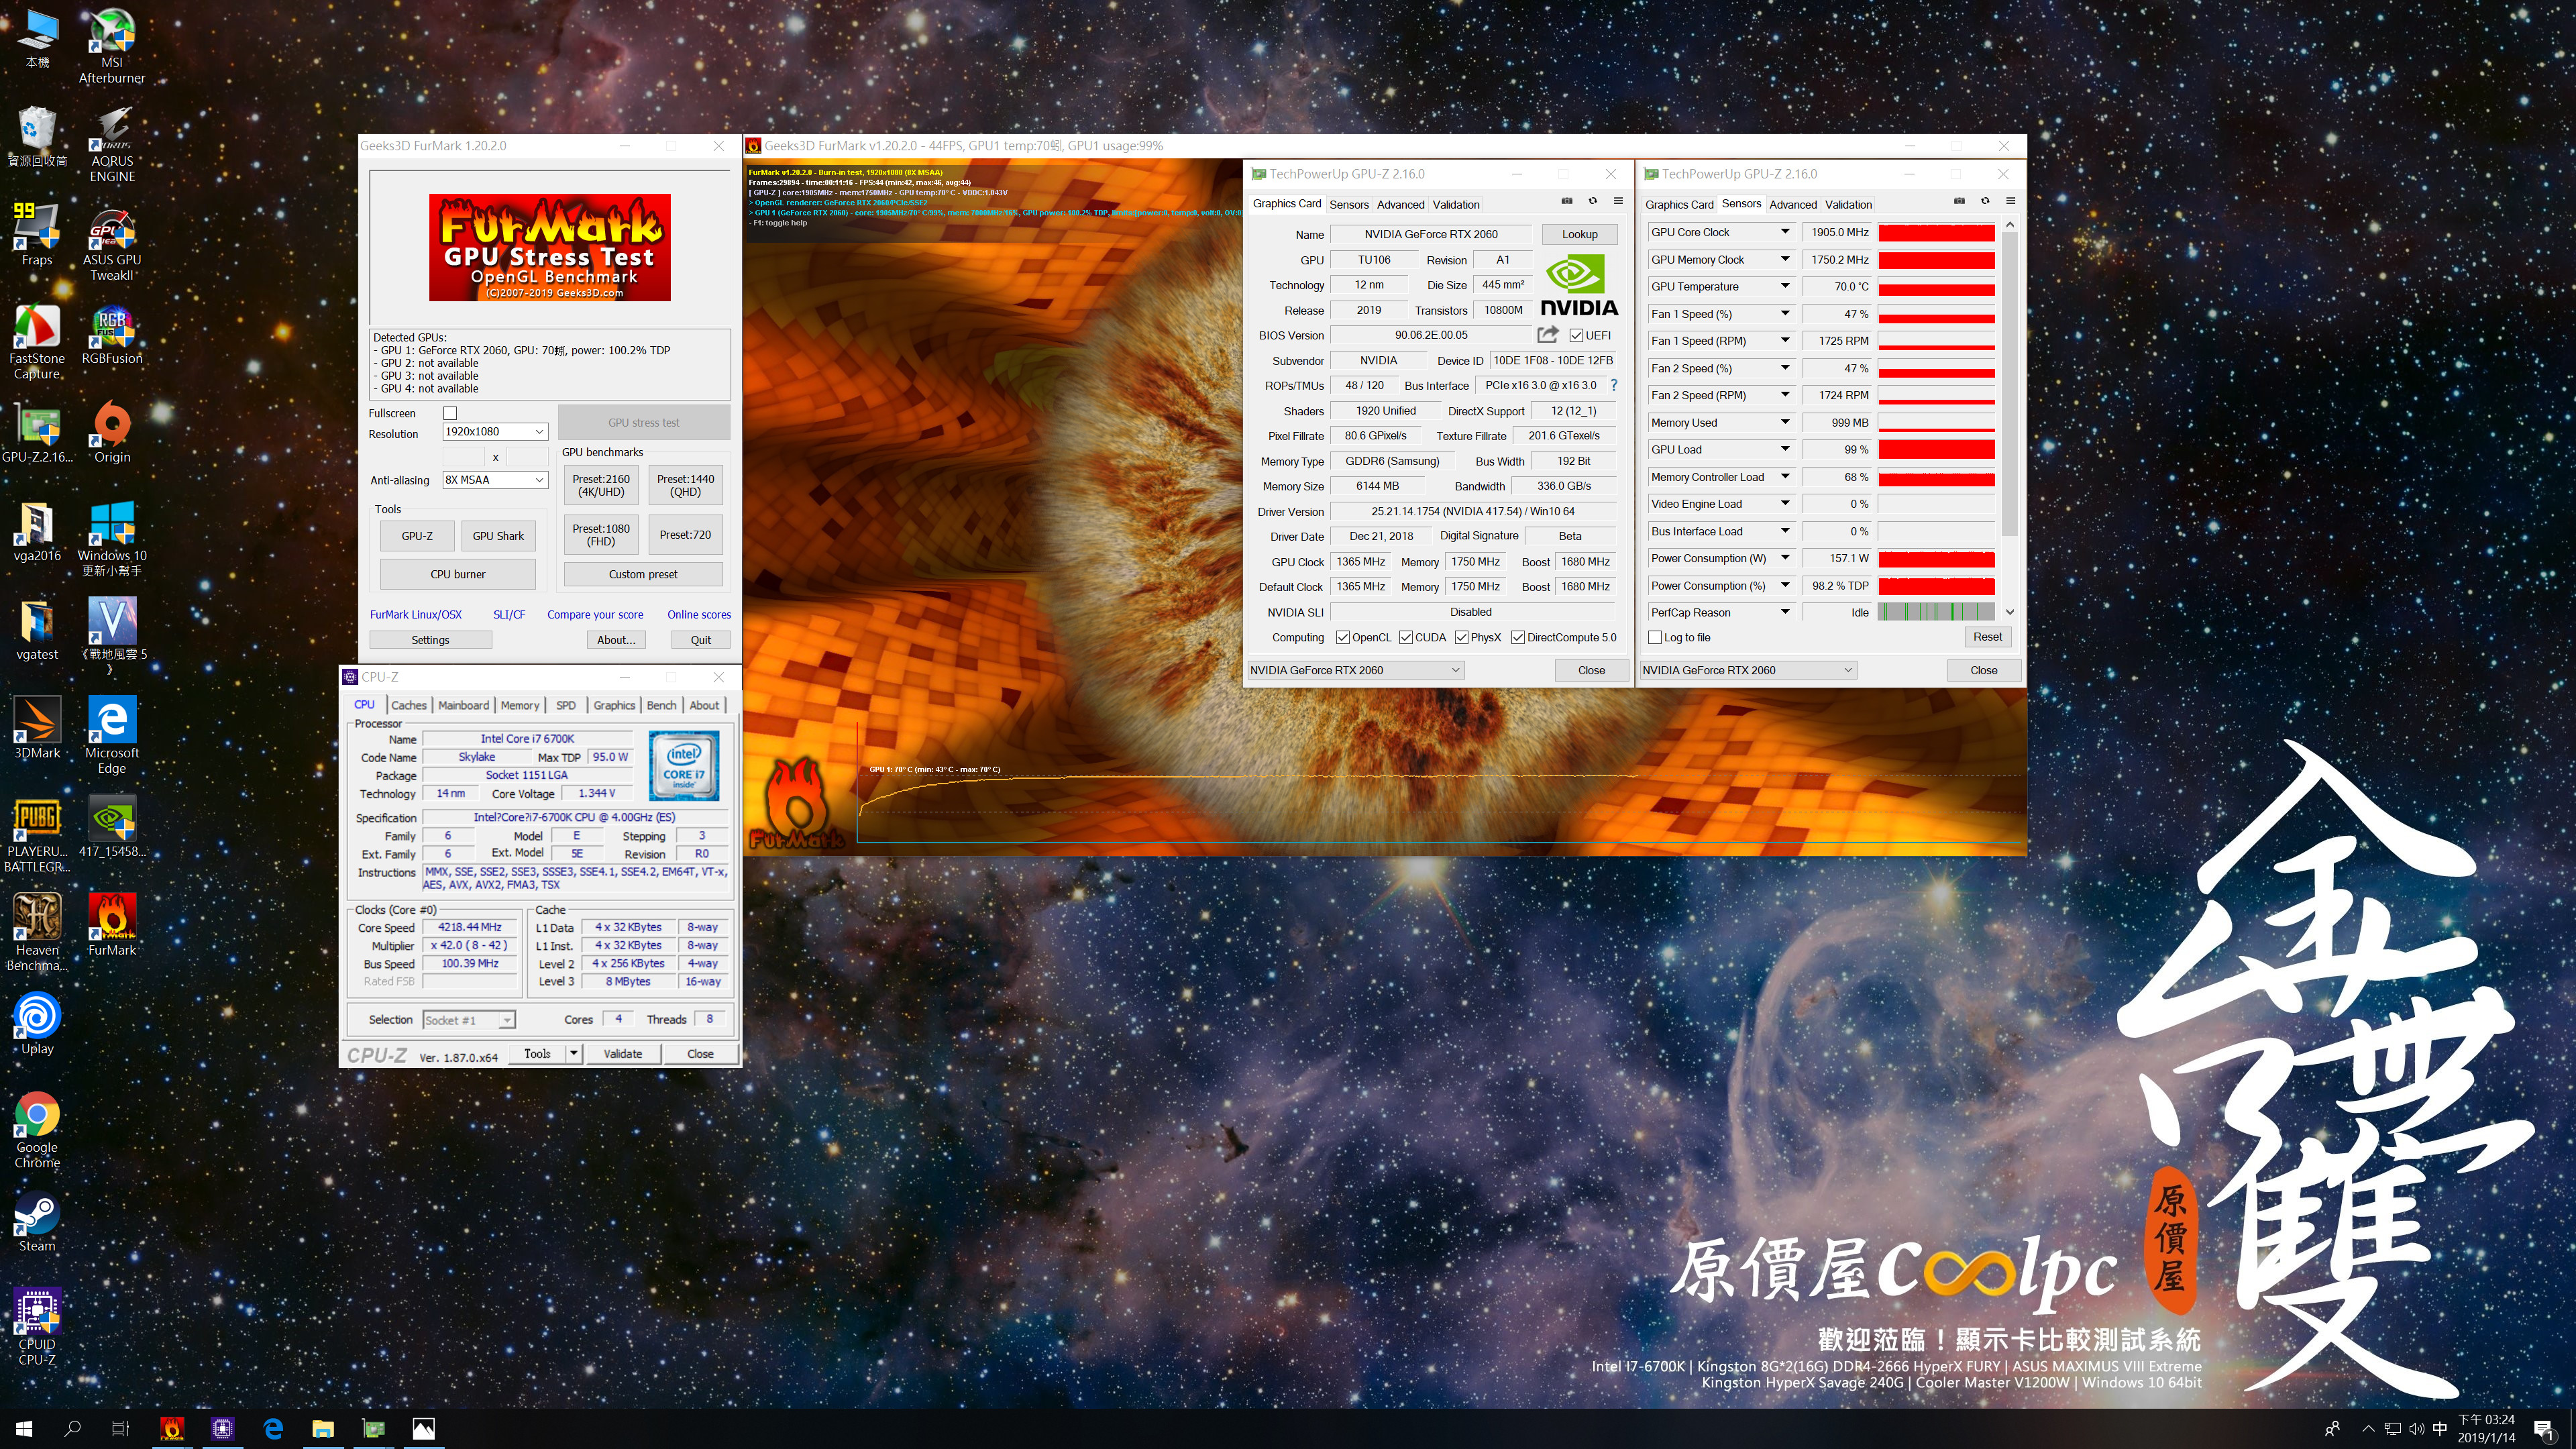Click screenshot camera icon in GPU-Z Sensors window
This screenshot has width=2576, height=1449.
tap(1959, 201)
